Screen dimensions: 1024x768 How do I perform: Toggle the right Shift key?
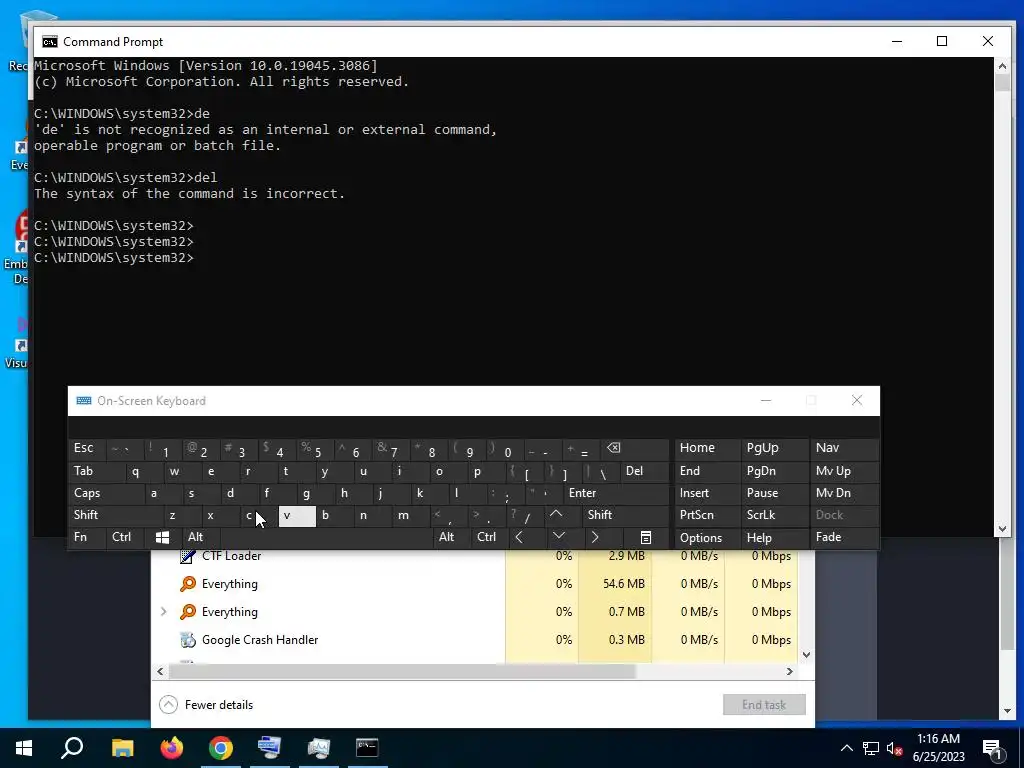pos(626,515)
